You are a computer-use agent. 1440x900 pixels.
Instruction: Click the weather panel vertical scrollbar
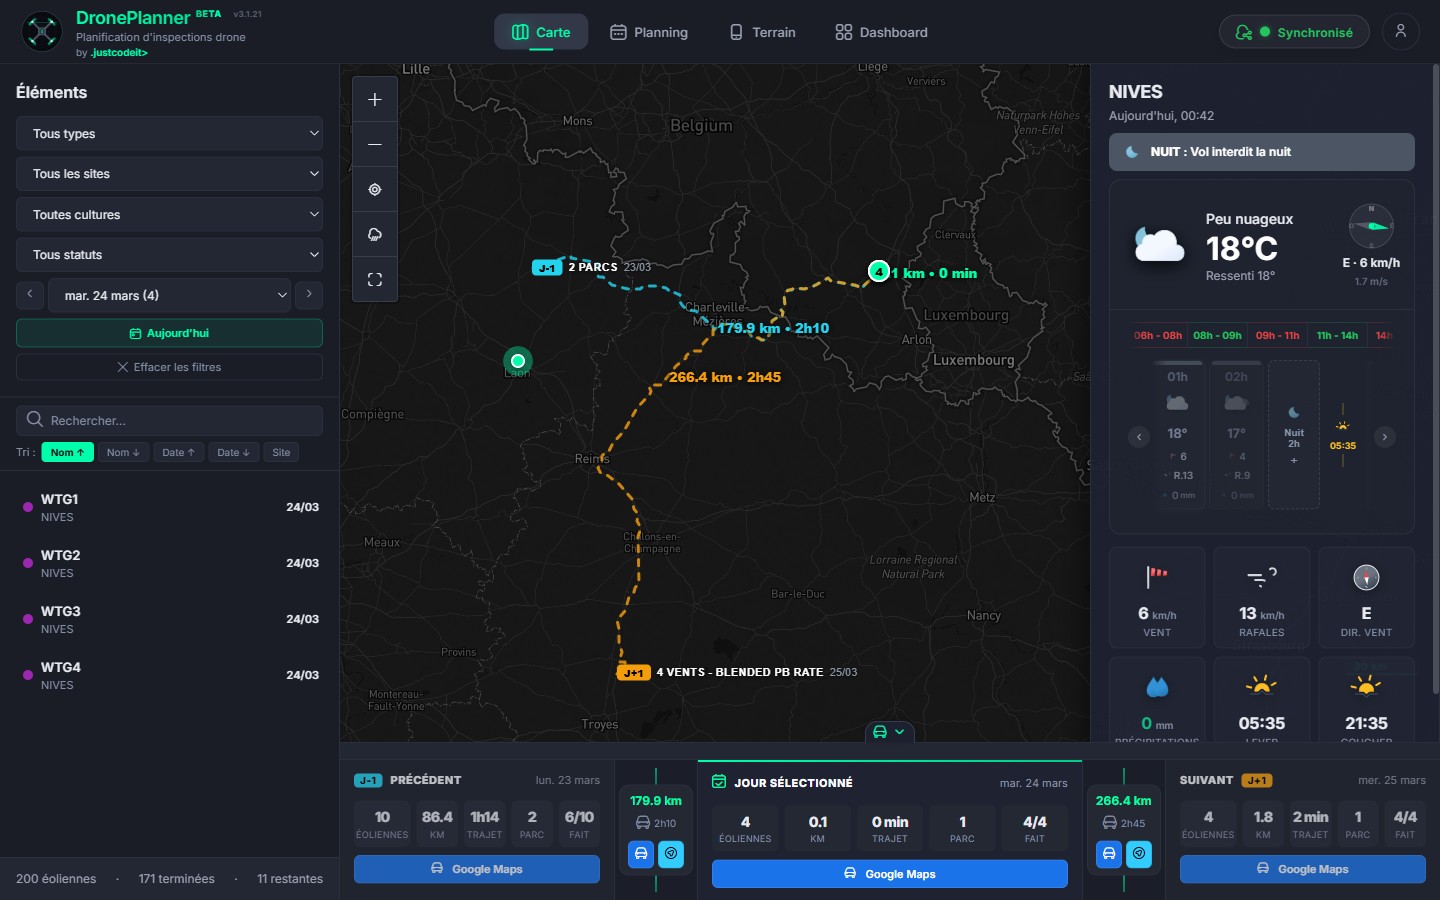1436,380
